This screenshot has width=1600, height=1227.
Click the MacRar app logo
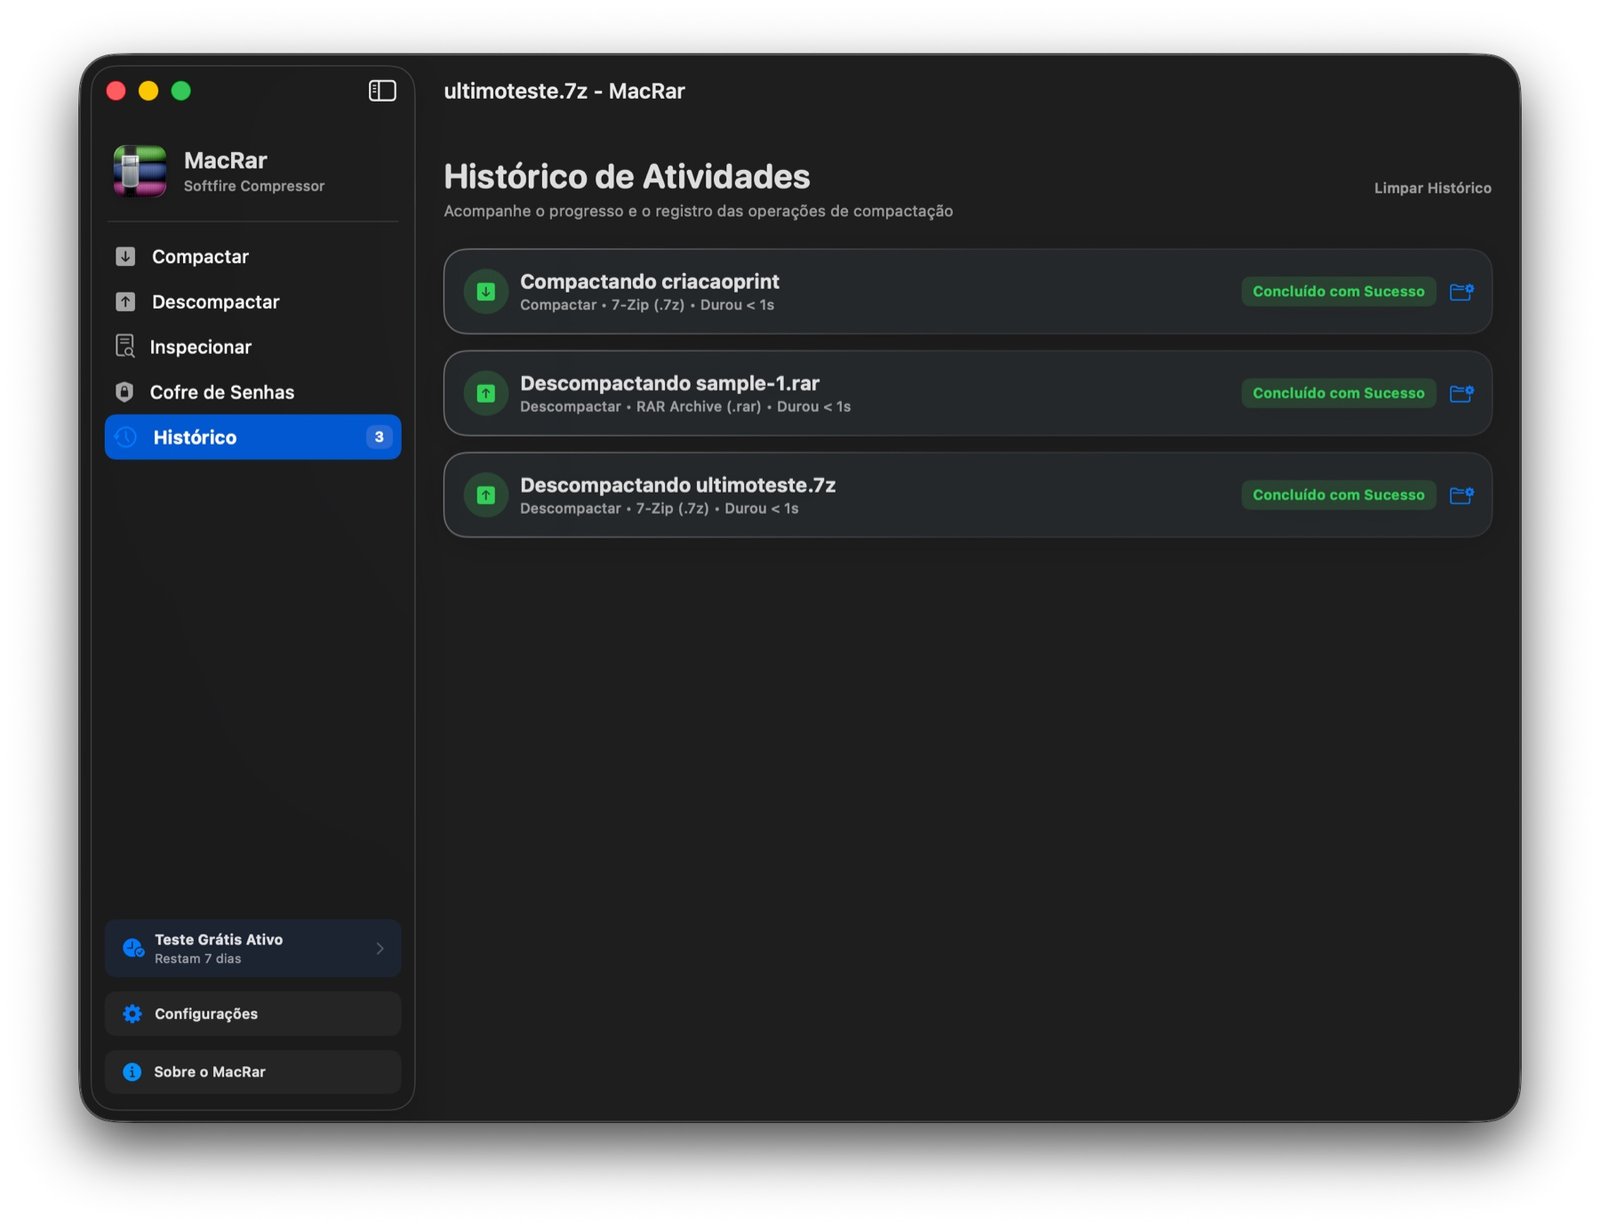140,171
